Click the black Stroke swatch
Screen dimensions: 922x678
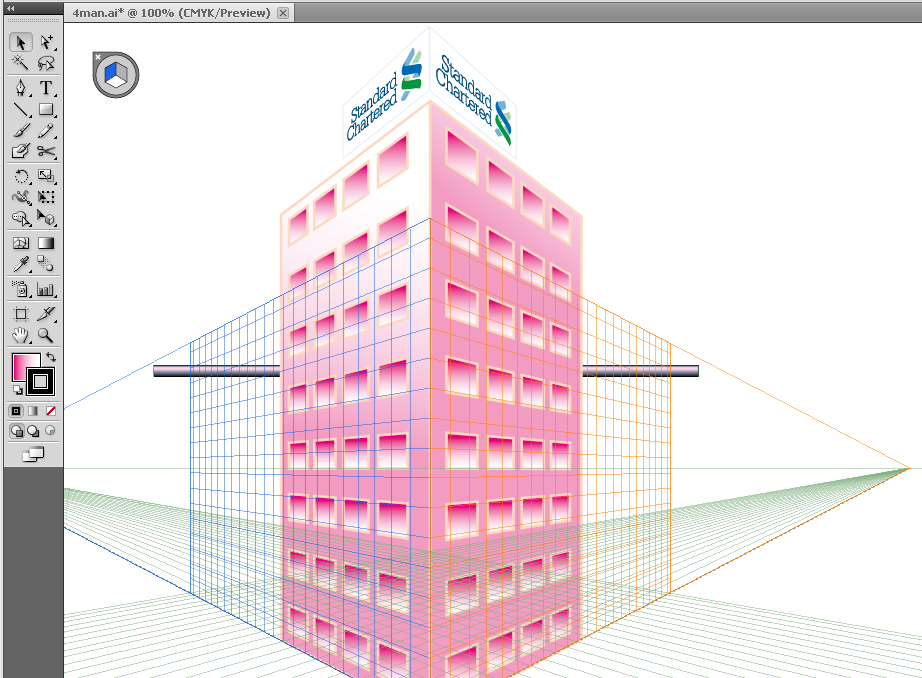tap(41, 382)
